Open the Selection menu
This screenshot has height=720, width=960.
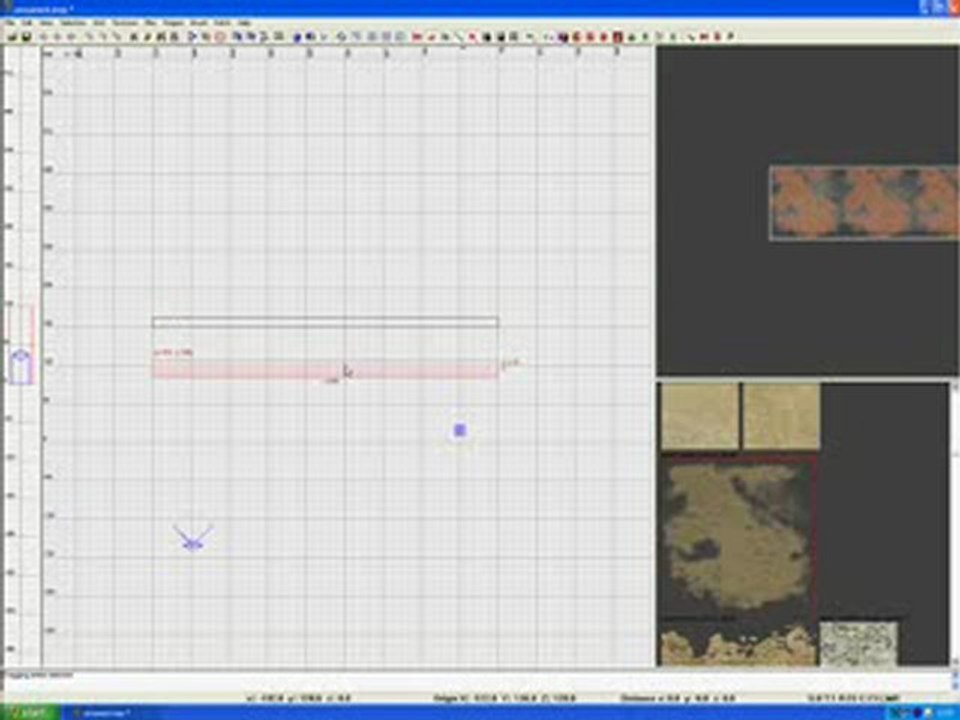73,23
